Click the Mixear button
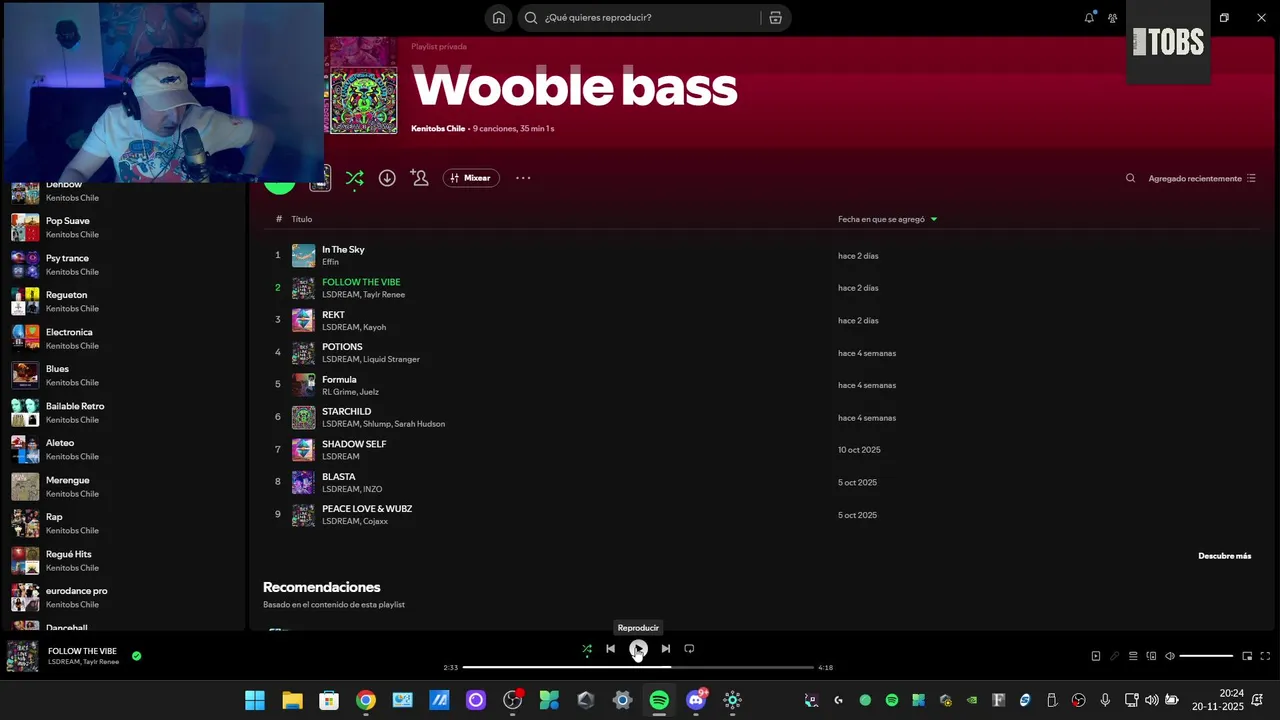The image size is (1280, 720). point(471,178)
